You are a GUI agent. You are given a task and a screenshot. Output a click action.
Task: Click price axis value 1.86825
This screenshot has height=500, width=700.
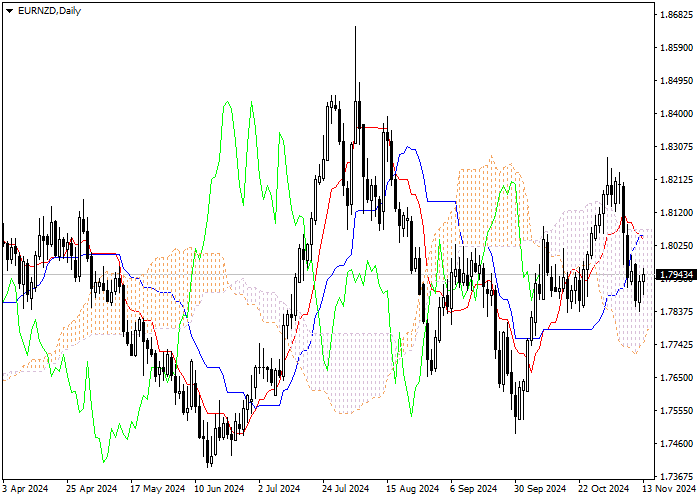click(676, 15)
